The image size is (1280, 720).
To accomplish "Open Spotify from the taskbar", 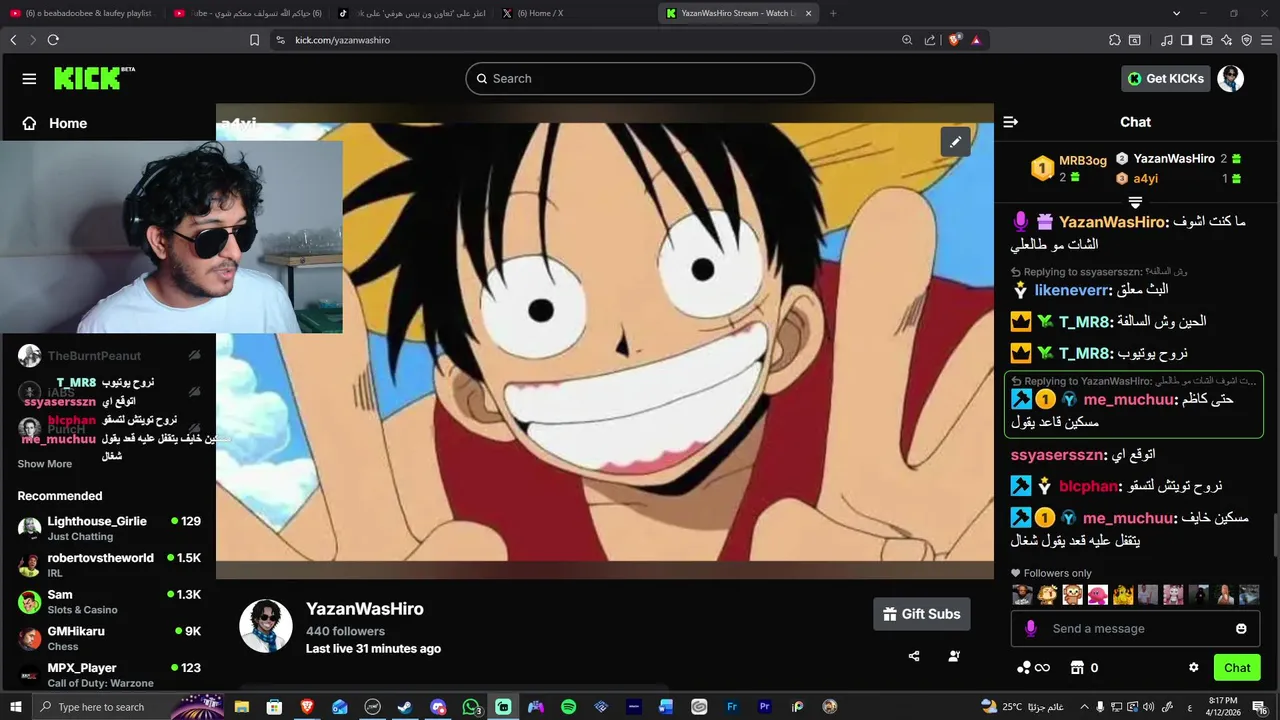I will (x=568, y=707).
